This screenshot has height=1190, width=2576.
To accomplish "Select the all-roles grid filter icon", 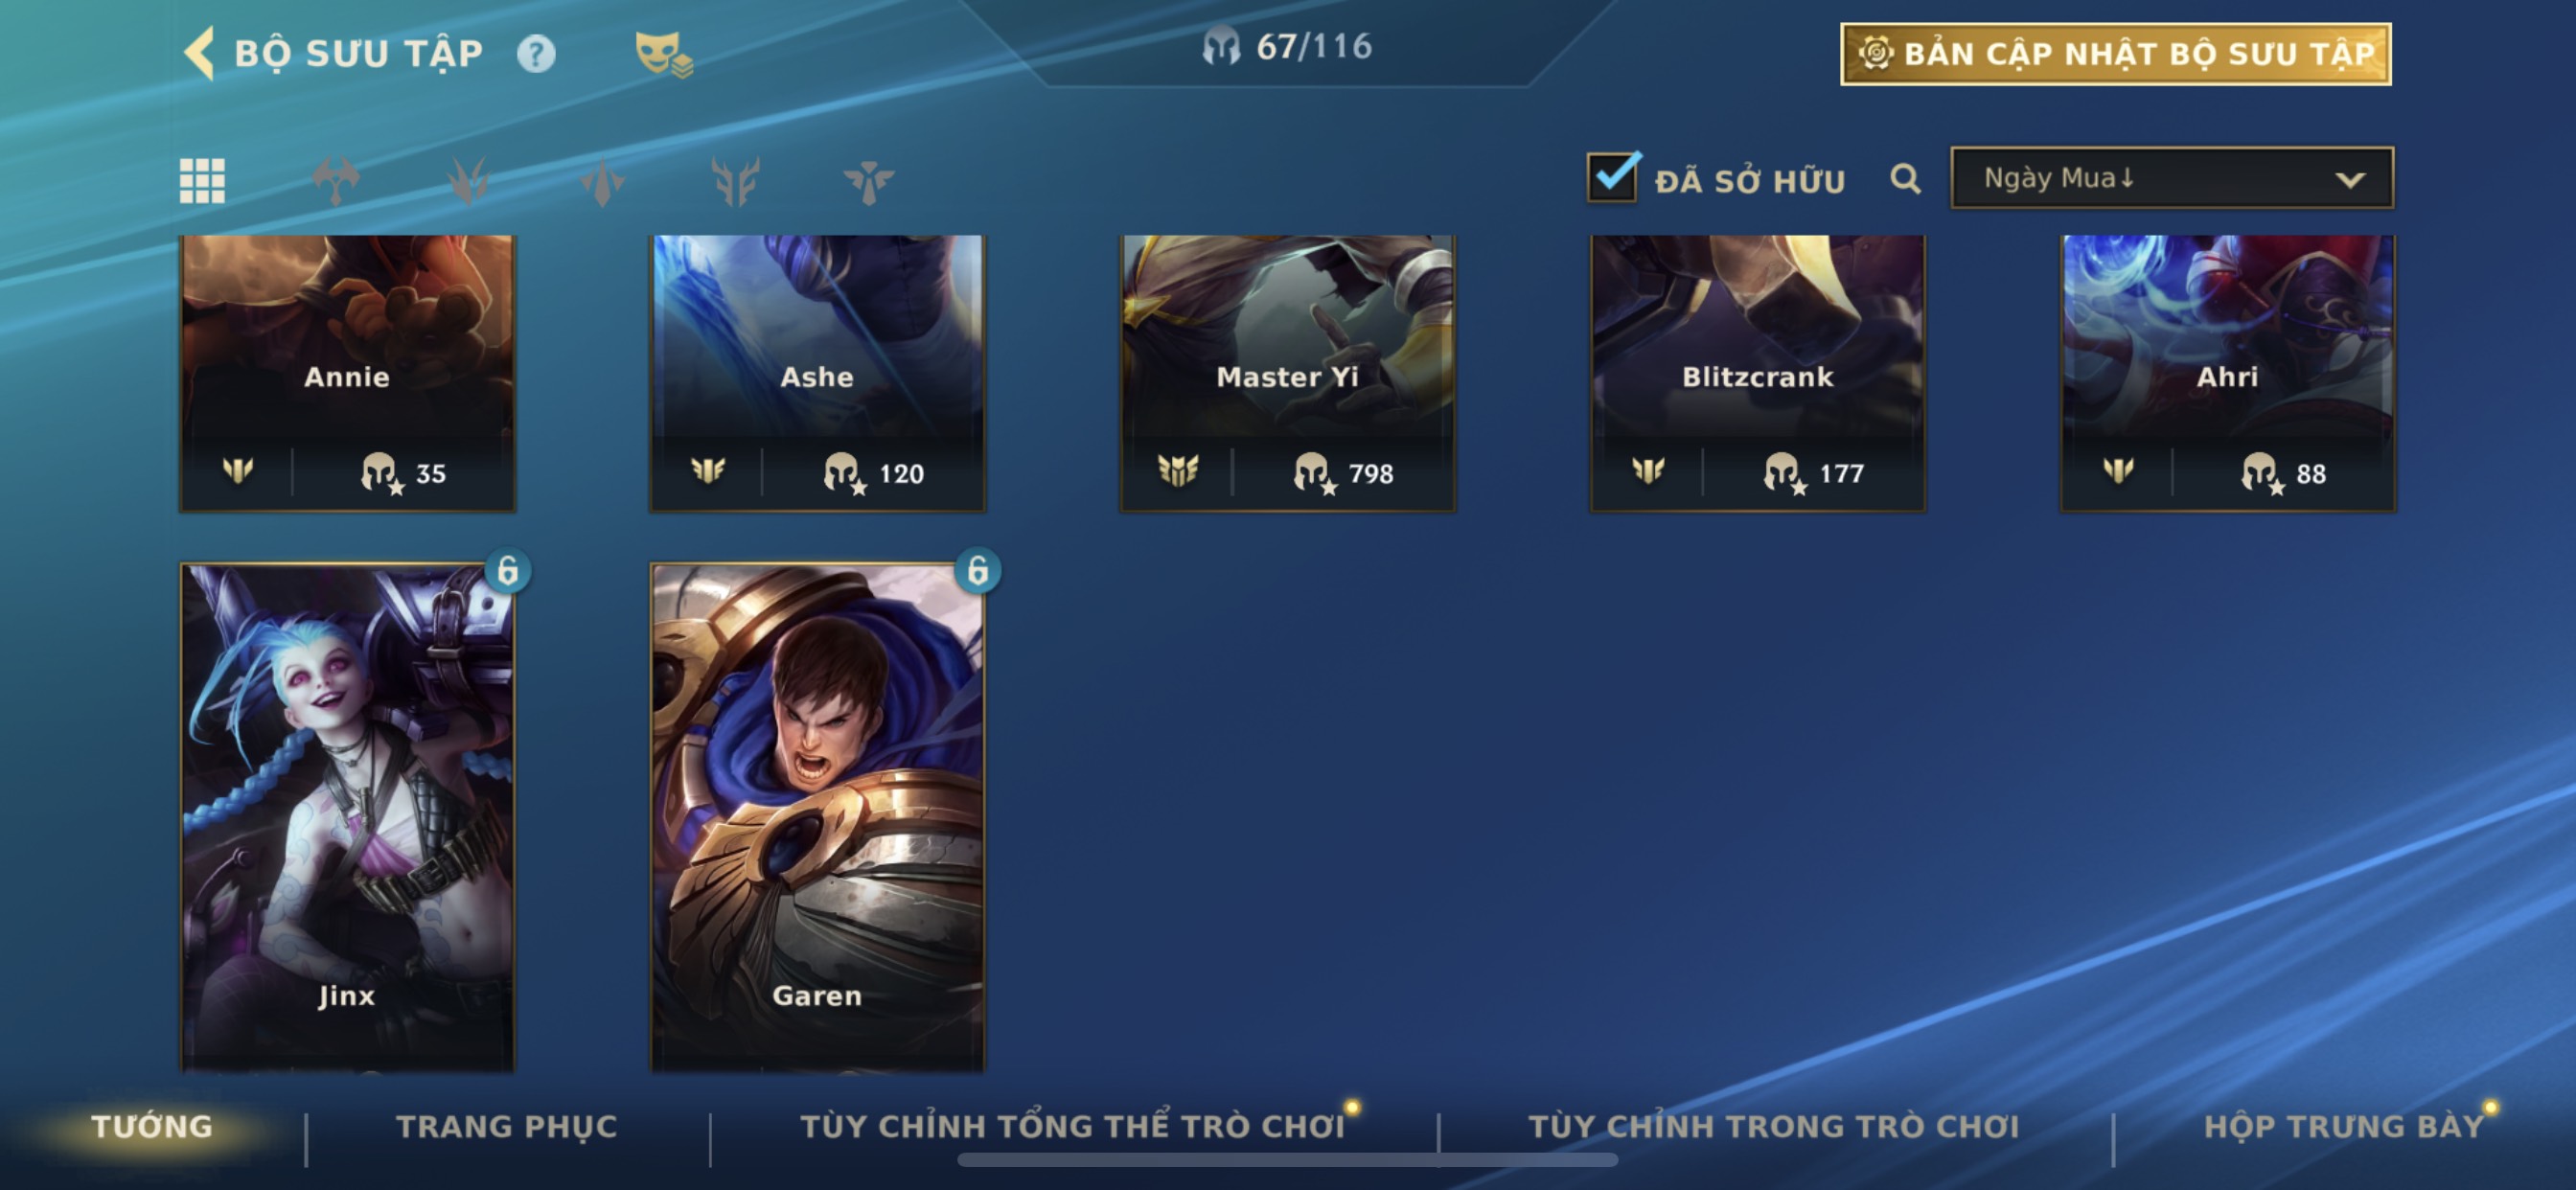I will [202, 181].
